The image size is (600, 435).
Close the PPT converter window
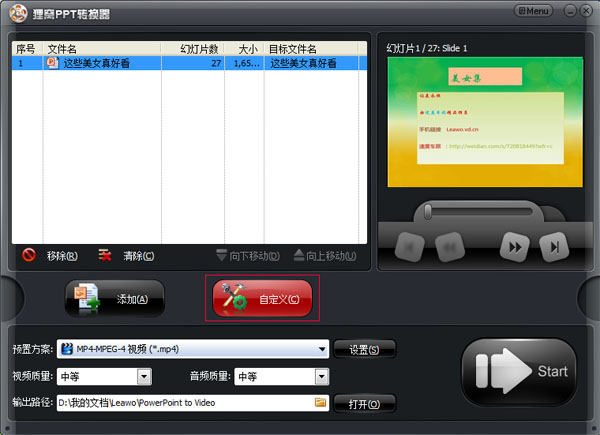(x=586, y=11)
